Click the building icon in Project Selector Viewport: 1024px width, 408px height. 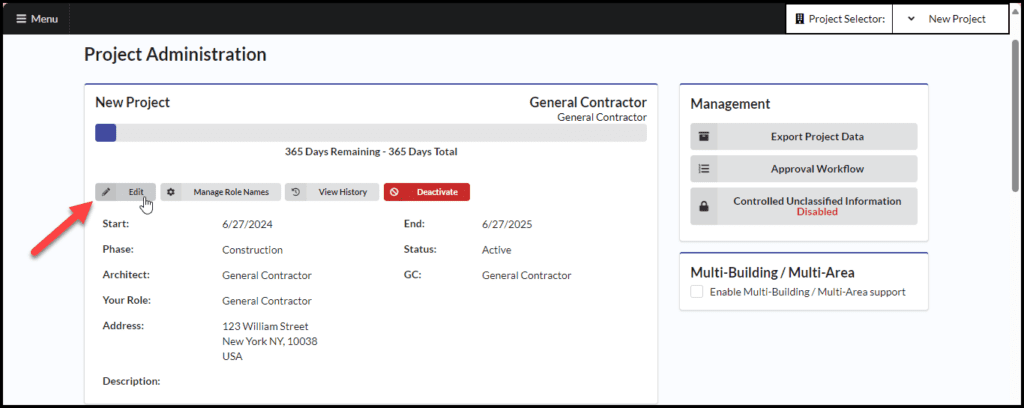tap(799, 19)
